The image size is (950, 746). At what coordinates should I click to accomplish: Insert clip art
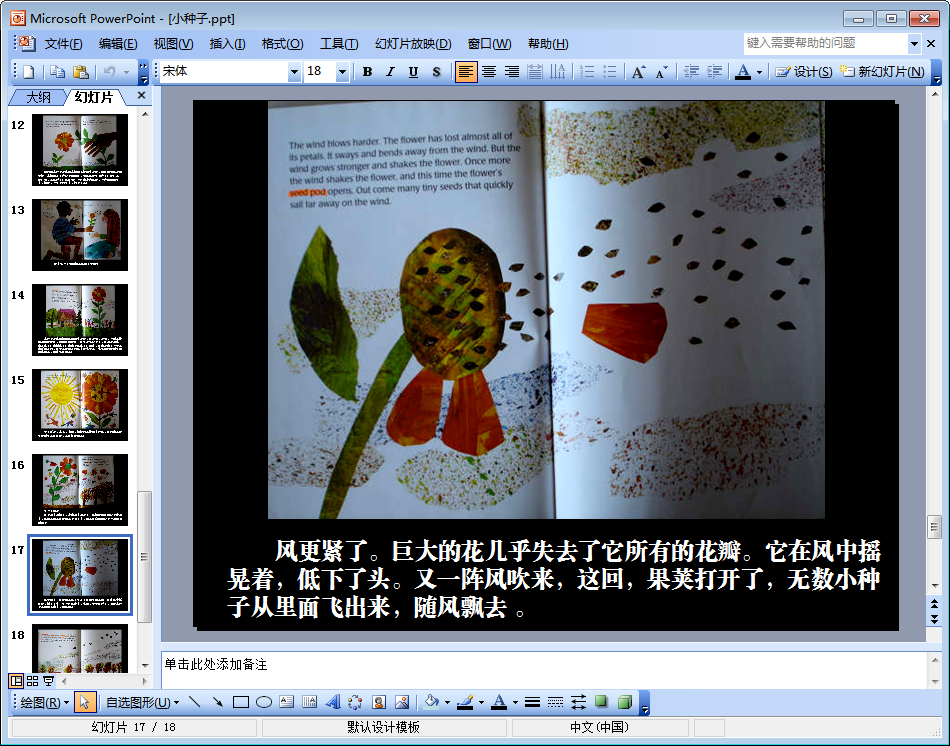379,702
